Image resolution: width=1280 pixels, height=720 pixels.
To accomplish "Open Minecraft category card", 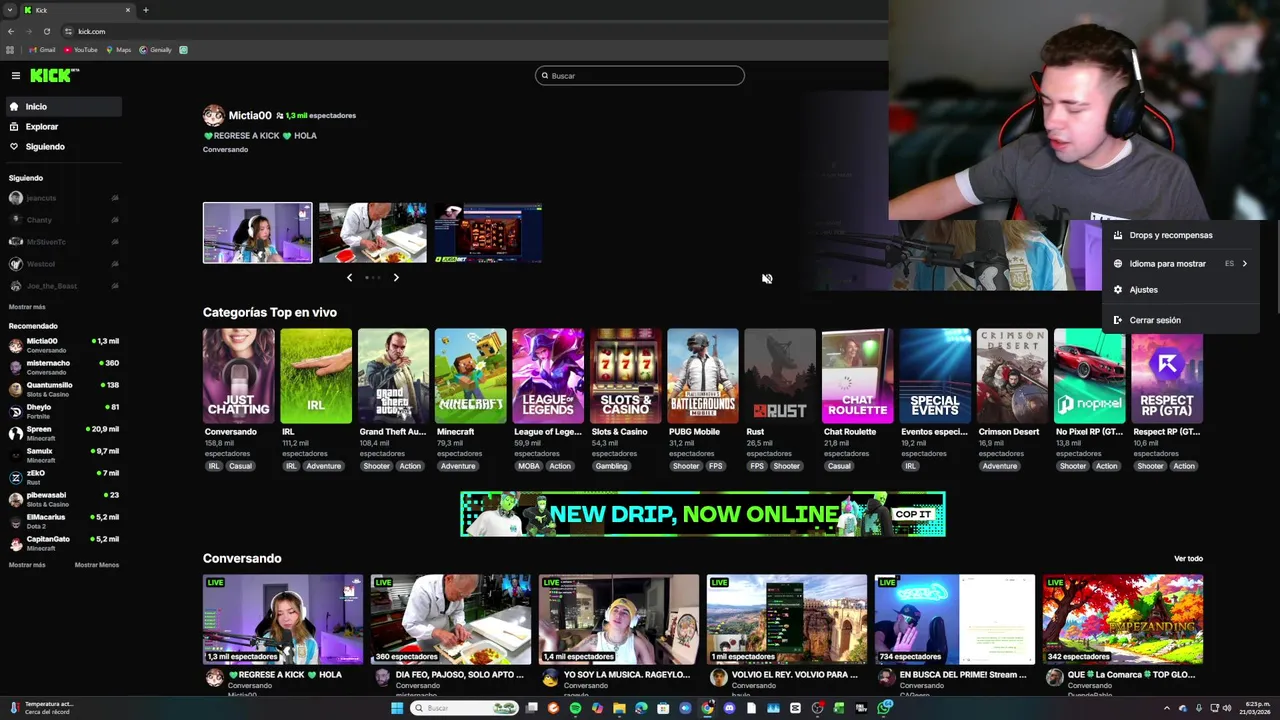I will [x=470, y=376].
